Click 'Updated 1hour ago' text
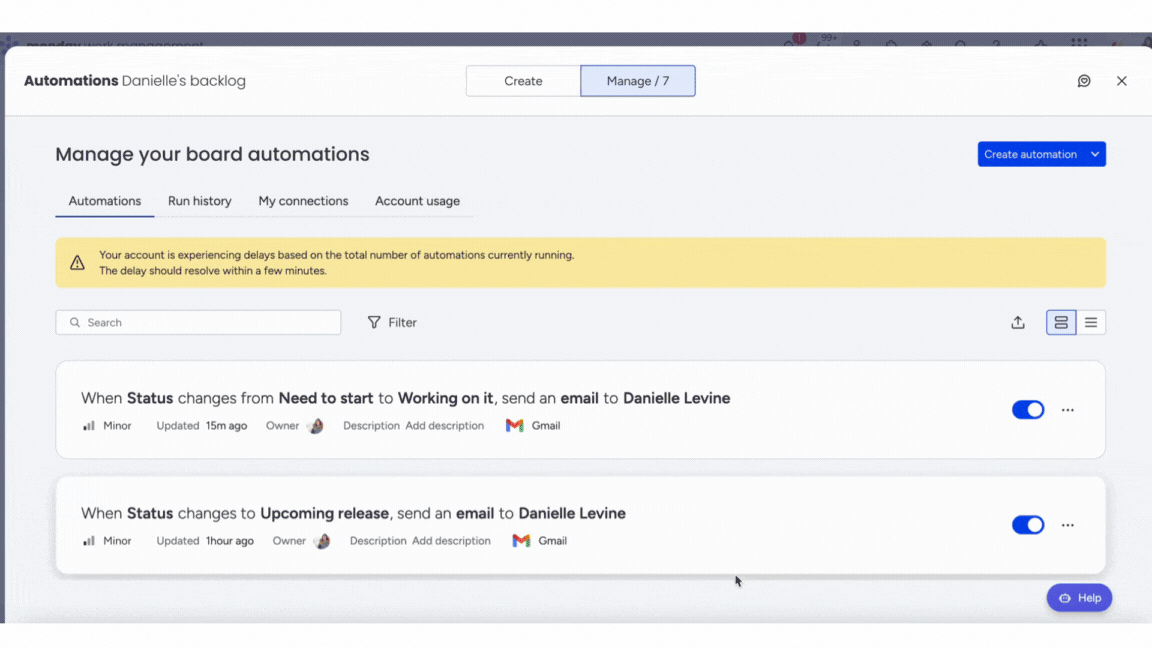This screenshot has width=1152, height=648. point(205,541)
